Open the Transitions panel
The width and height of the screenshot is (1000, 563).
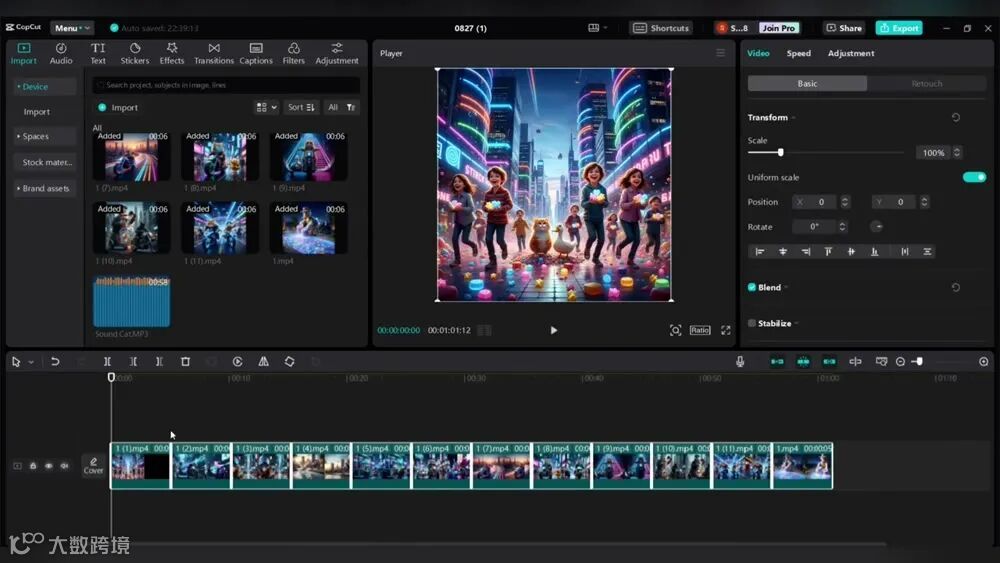point(213,53)
